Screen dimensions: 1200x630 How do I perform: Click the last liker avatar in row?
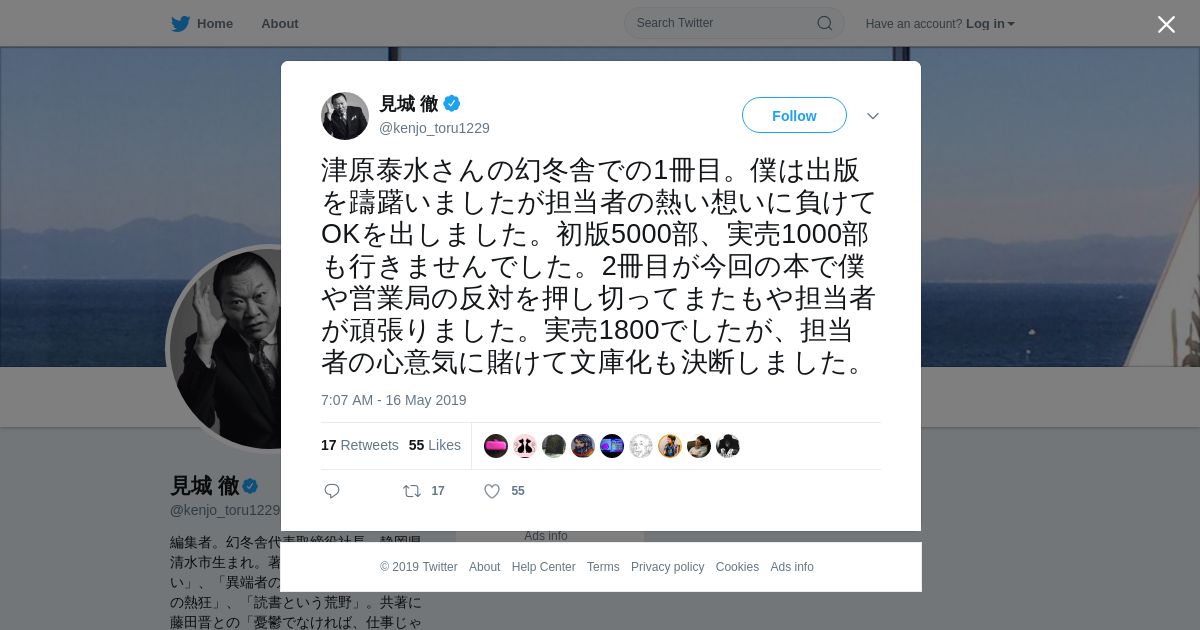pyautogui.click(x=728, y=446)
